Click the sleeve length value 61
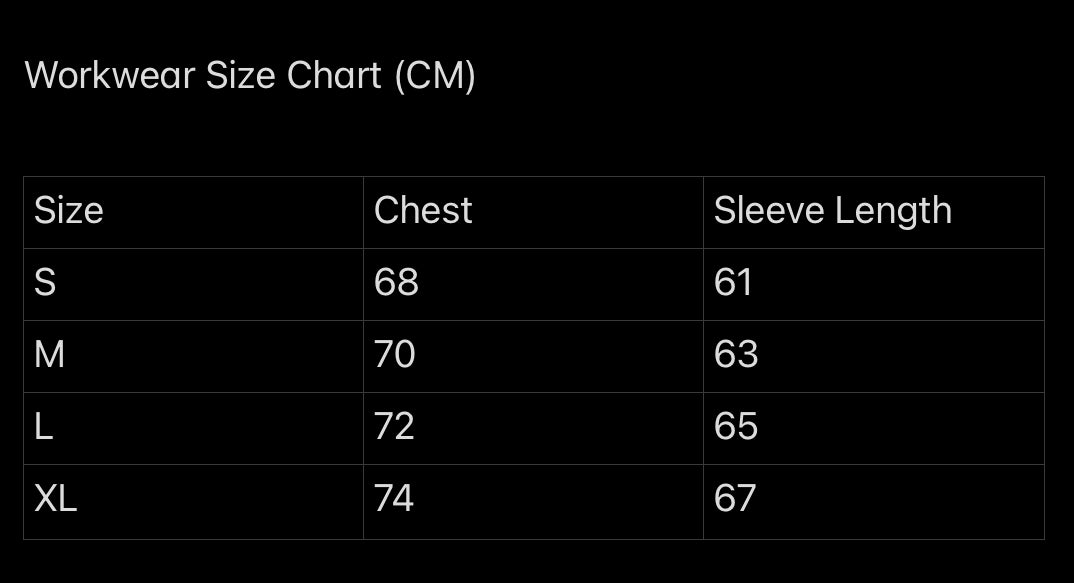 (x=733, y=283)
